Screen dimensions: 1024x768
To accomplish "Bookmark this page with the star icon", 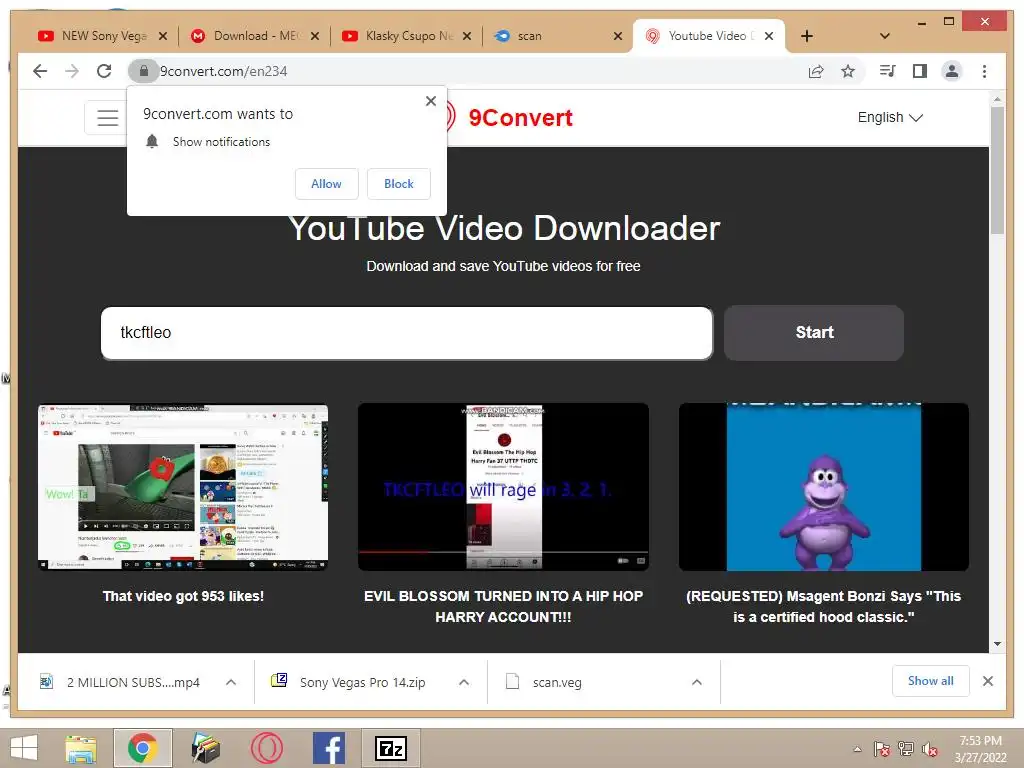I will (848, 71).
